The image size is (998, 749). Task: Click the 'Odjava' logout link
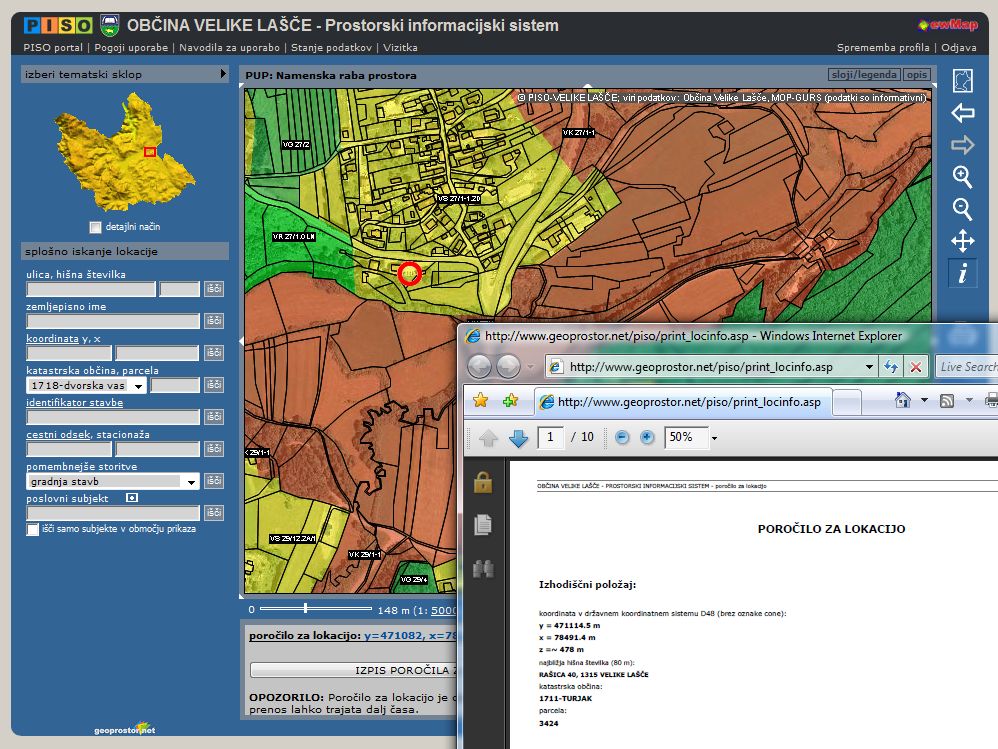click(x=959, y=47)
